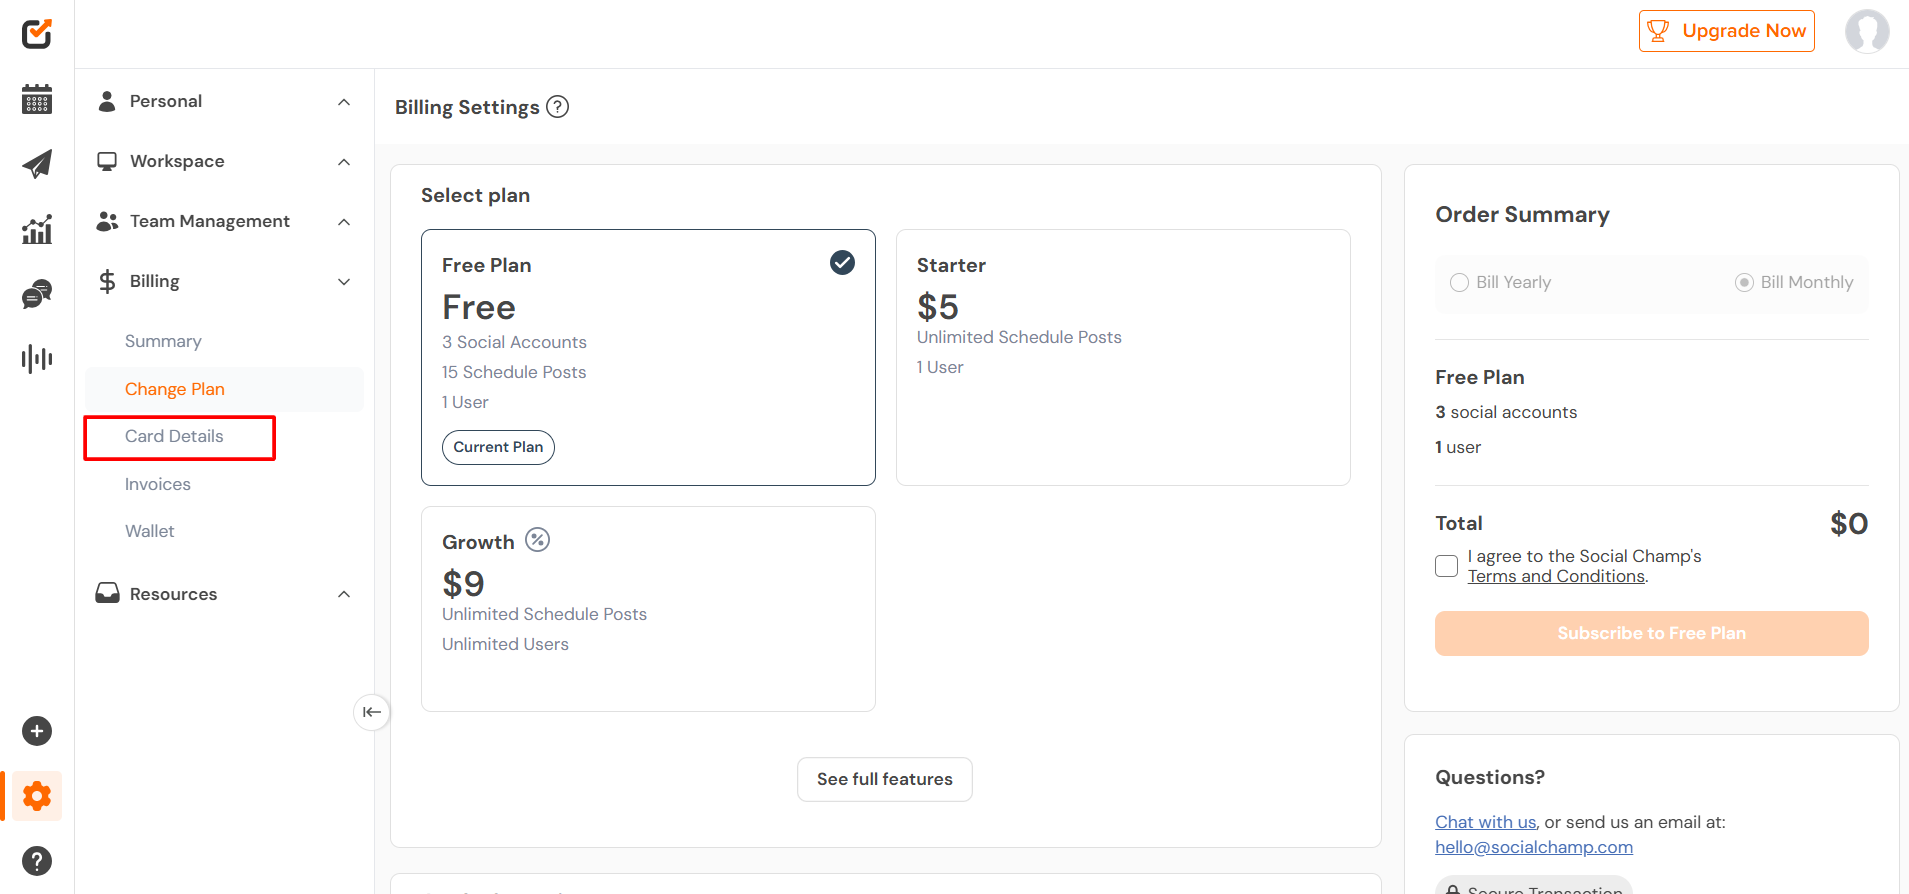
Task: Click the plus add button in sidebar
Action: (x=37, y=731)
